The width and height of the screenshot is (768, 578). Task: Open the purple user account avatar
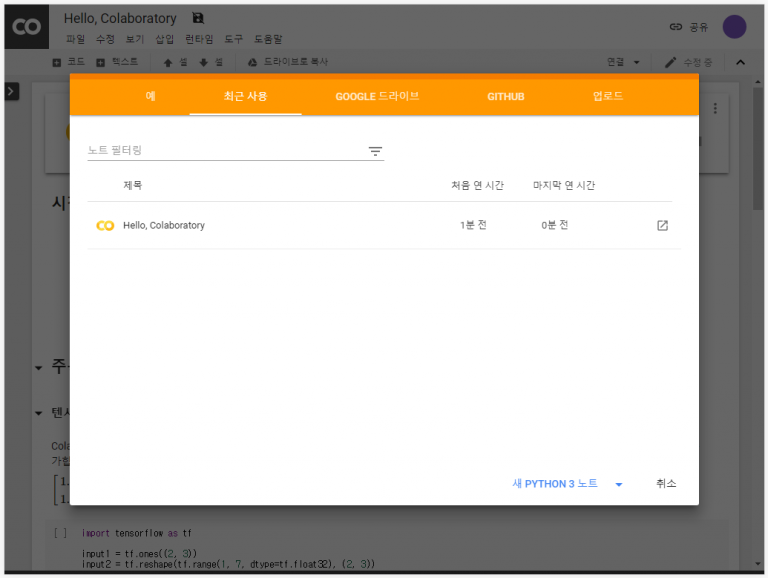tap(734, 26)
